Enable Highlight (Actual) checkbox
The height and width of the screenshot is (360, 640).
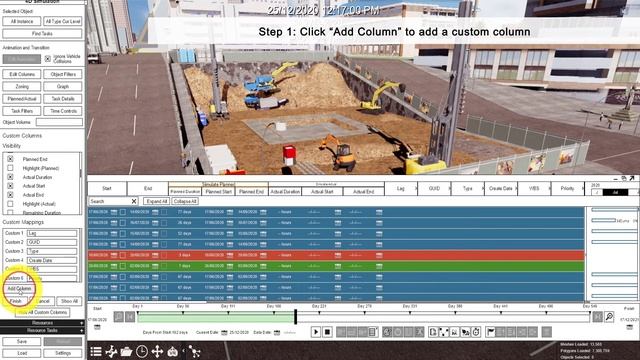pos(10,204)
